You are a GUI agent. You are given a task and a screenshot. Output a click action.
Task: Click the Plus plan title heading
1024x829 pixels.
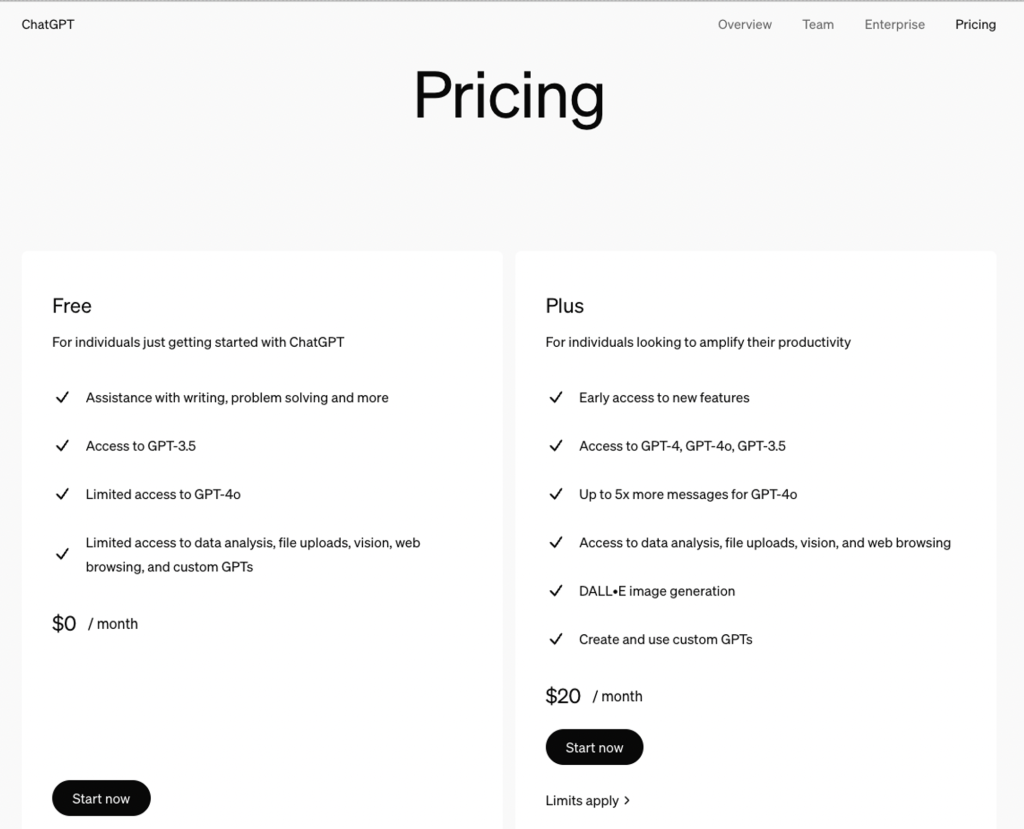565,306
